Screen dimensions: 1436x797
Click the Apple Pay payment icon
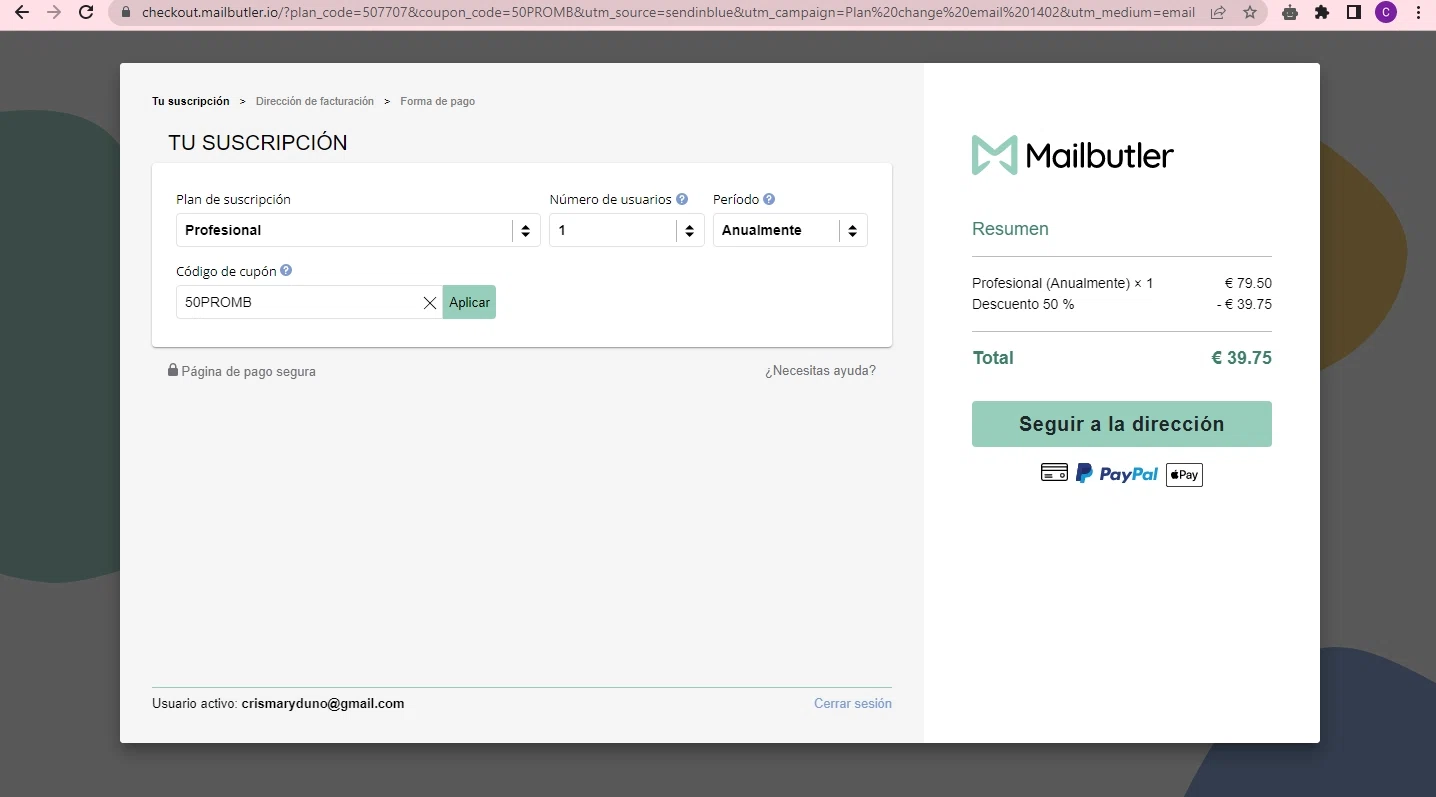click(x=1184, y=475)
